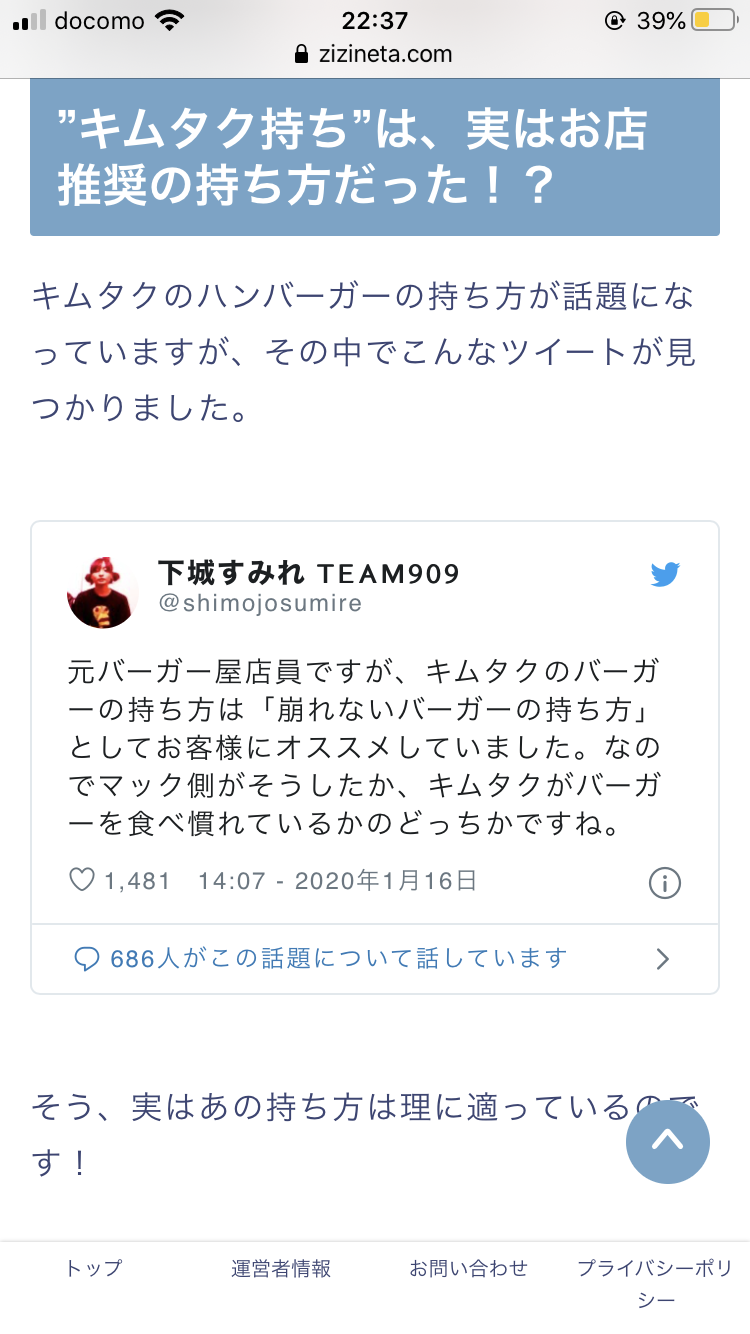Image resolution: width=750 pixels, height=1334 pixels.
Task: Open the お問い合わせ footer link
Action: coord(468,1268)
